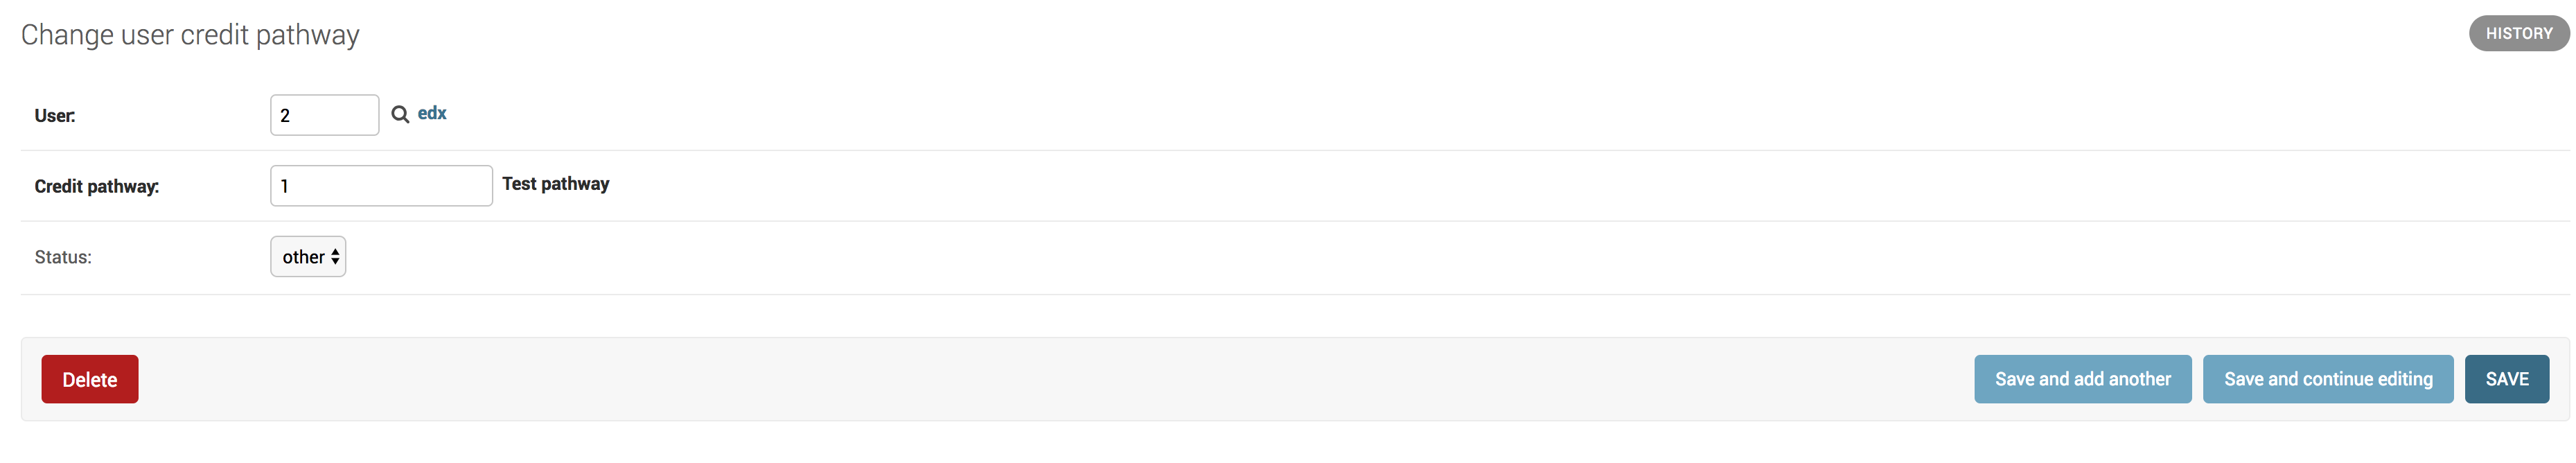Click the user lookup magnifier icon
Image resolution: width=2576 pixels, height=463 pixels.
tap(399, 114)
